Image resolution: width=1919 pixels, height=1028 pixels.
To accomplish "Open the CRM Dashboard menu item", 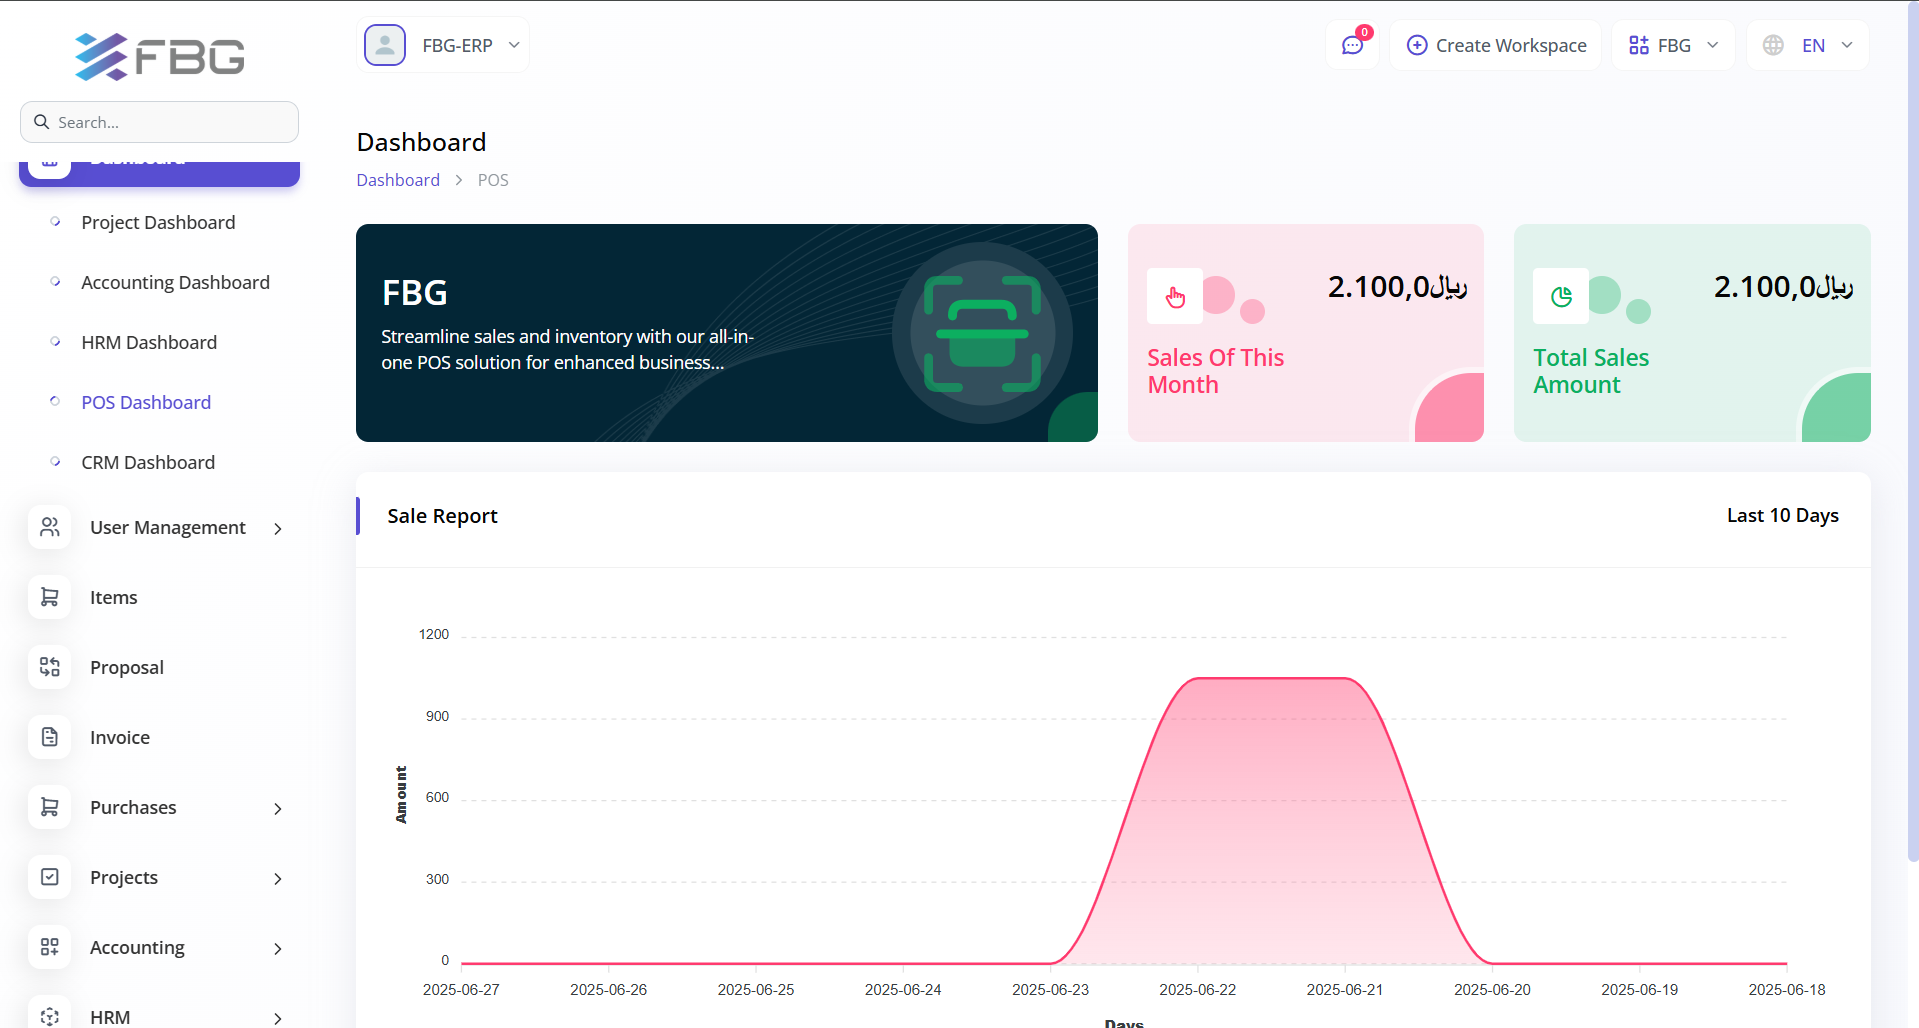I will click(148, 462).
